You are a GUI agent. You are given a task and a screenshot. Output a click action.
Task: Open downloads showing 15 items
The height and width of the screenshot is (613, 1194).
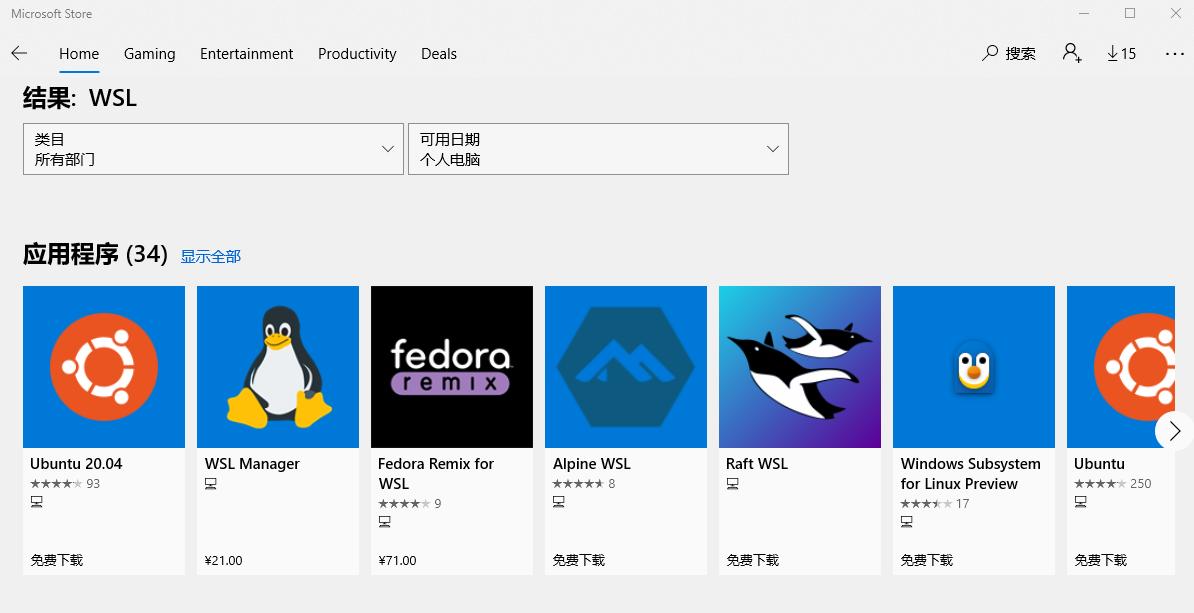[1121, 53]
